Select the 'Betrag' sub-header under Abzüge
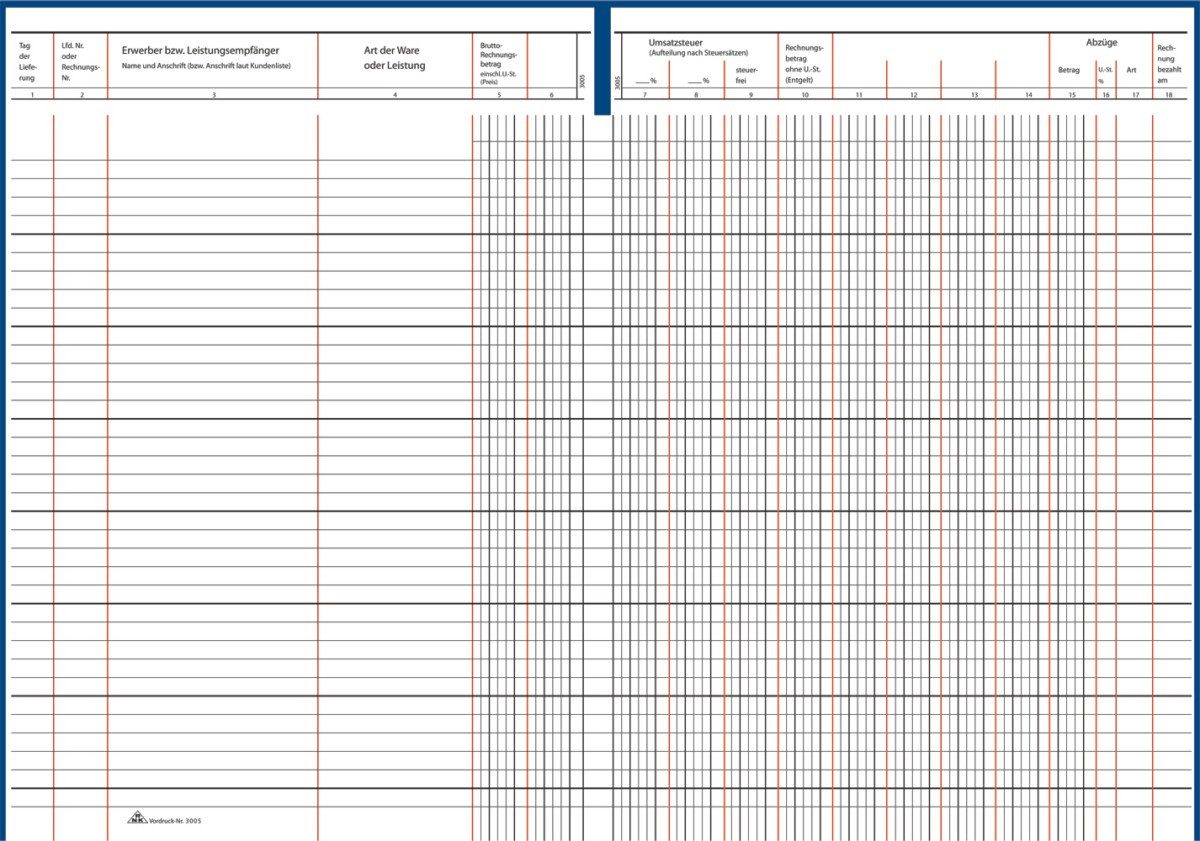1200x841 pixels. 1068,70
